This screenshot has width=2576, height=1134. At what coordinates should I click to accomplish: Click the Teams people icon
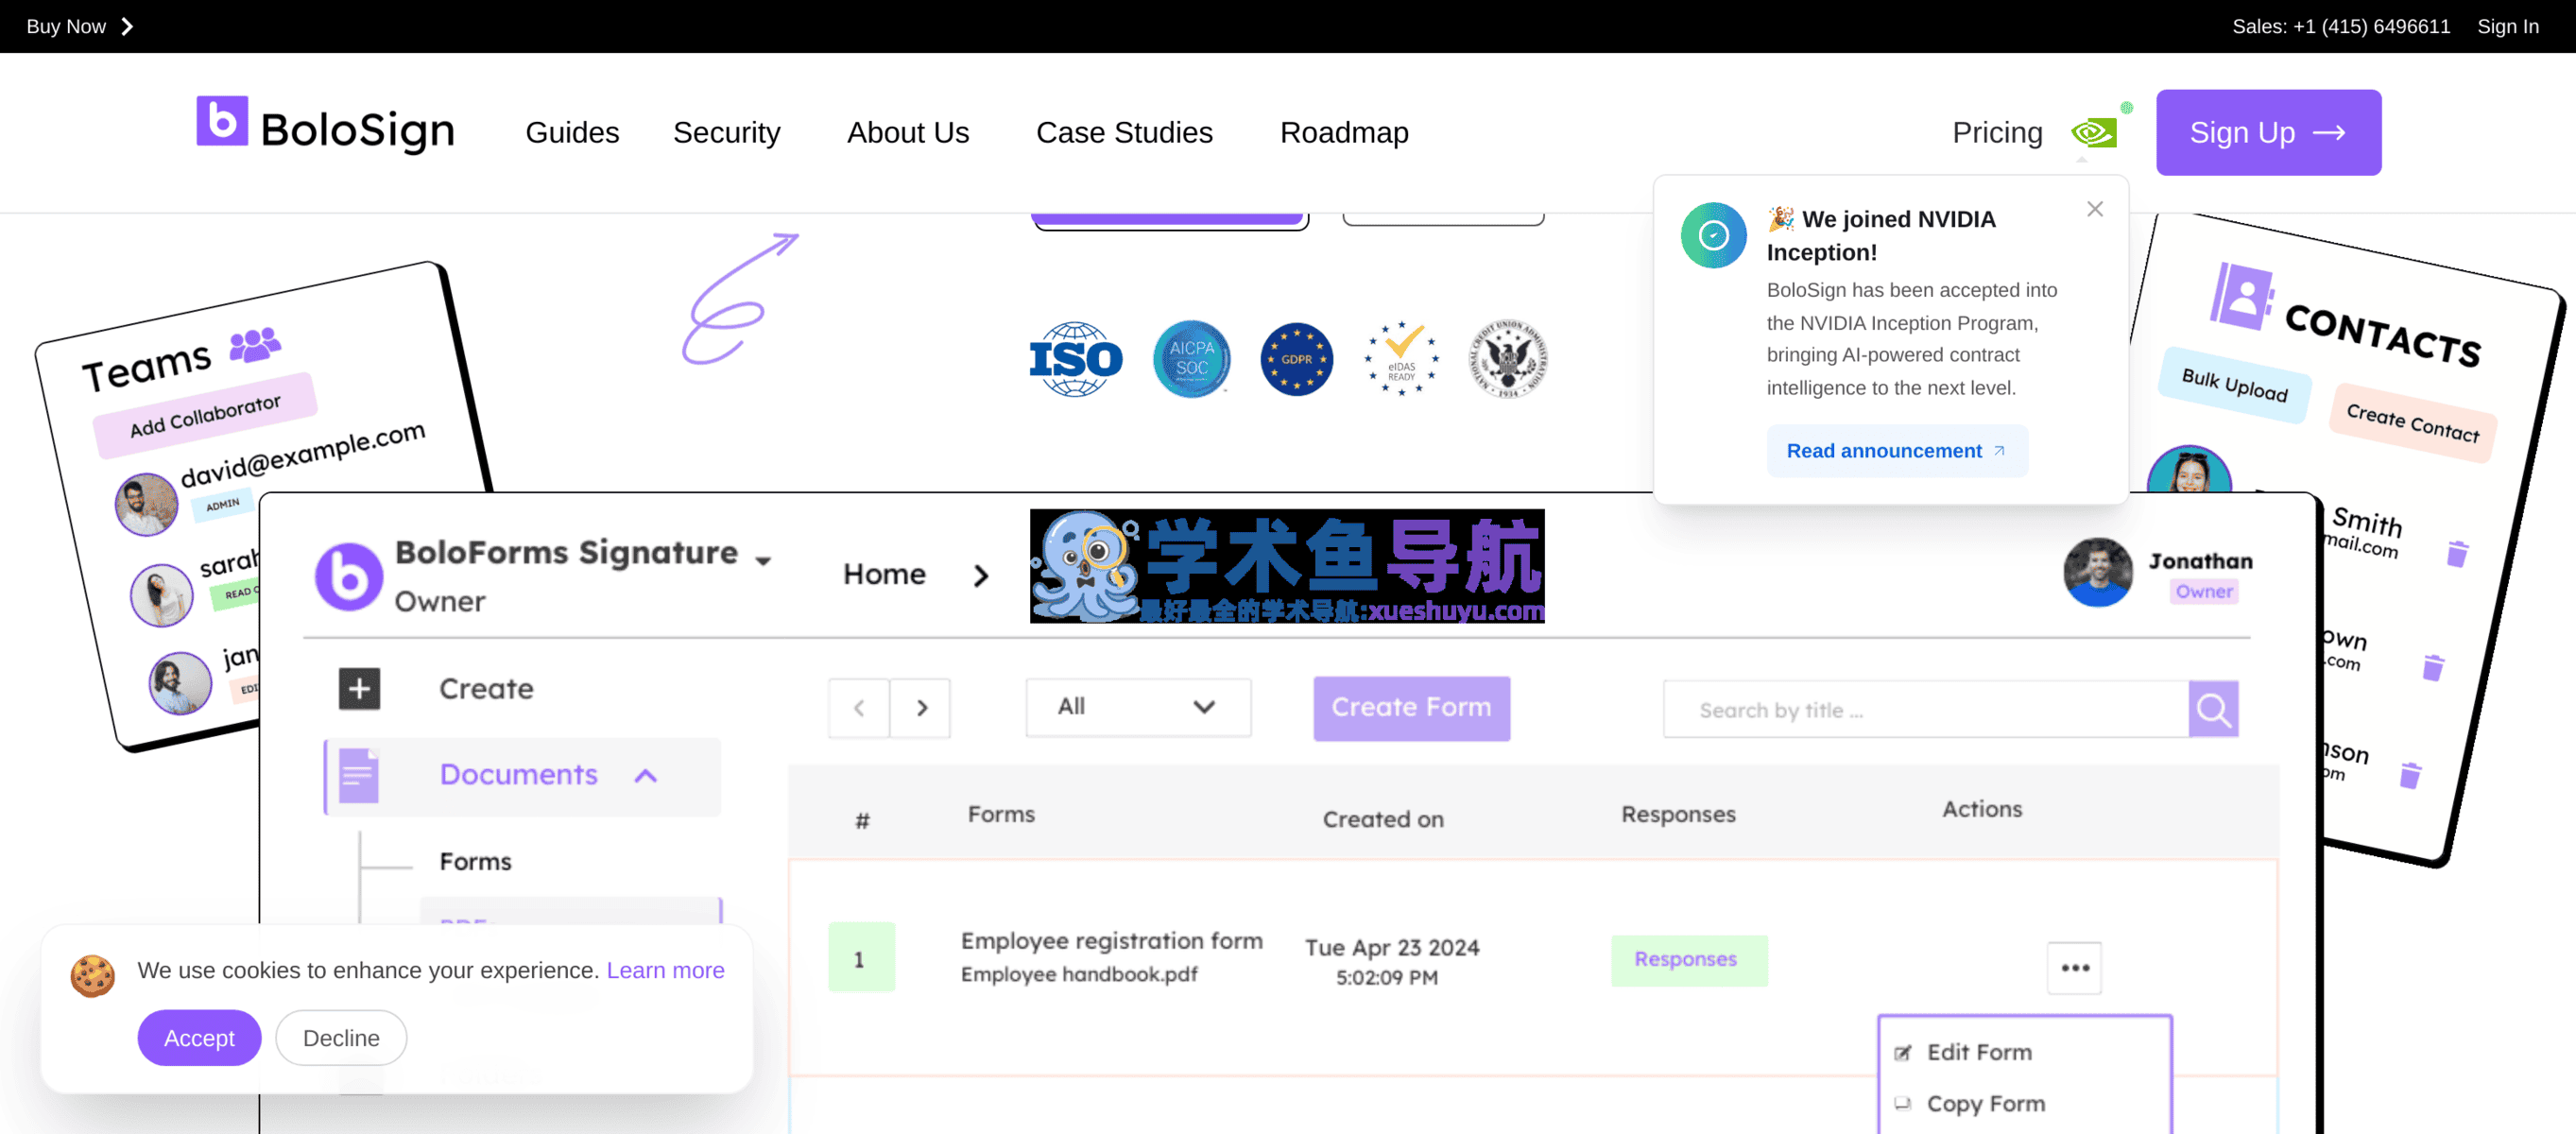[x=255, y=344]
